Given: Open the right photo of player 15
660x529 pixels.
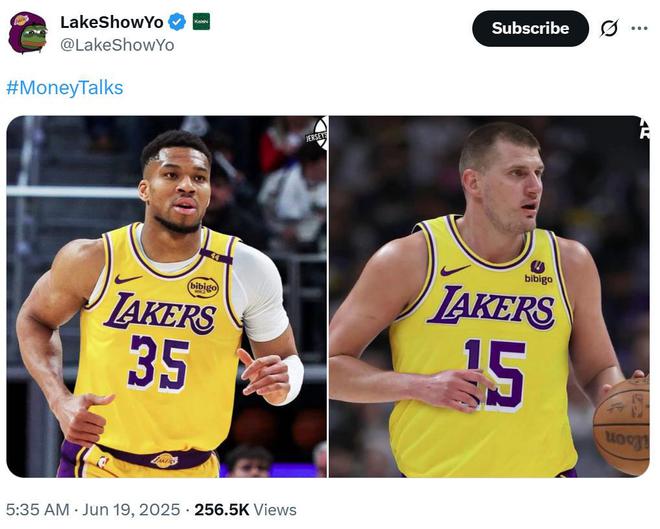Looking at the screenshot, I should (489, 296).
